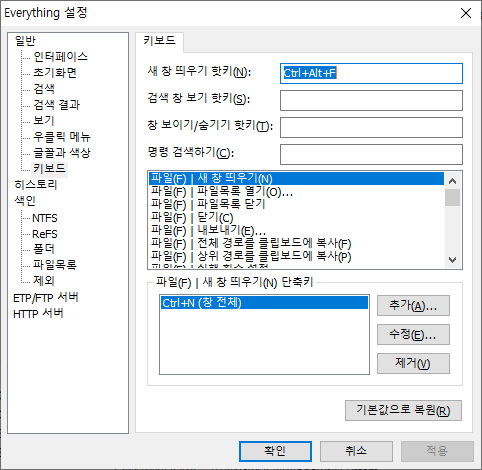Screen dimensions: 482x470
Task: Select command 파일(F) | 닫기(C)
Action: coord(296,217)
